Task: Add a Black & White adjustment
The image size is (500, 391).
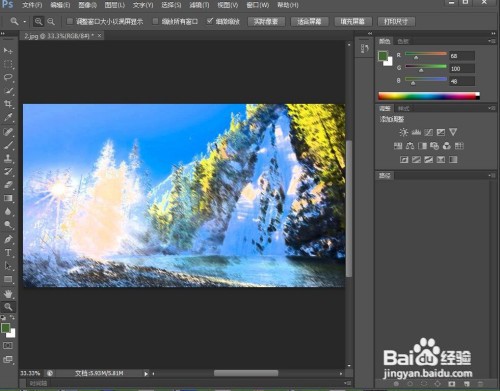Action: [x=422, y=146]
